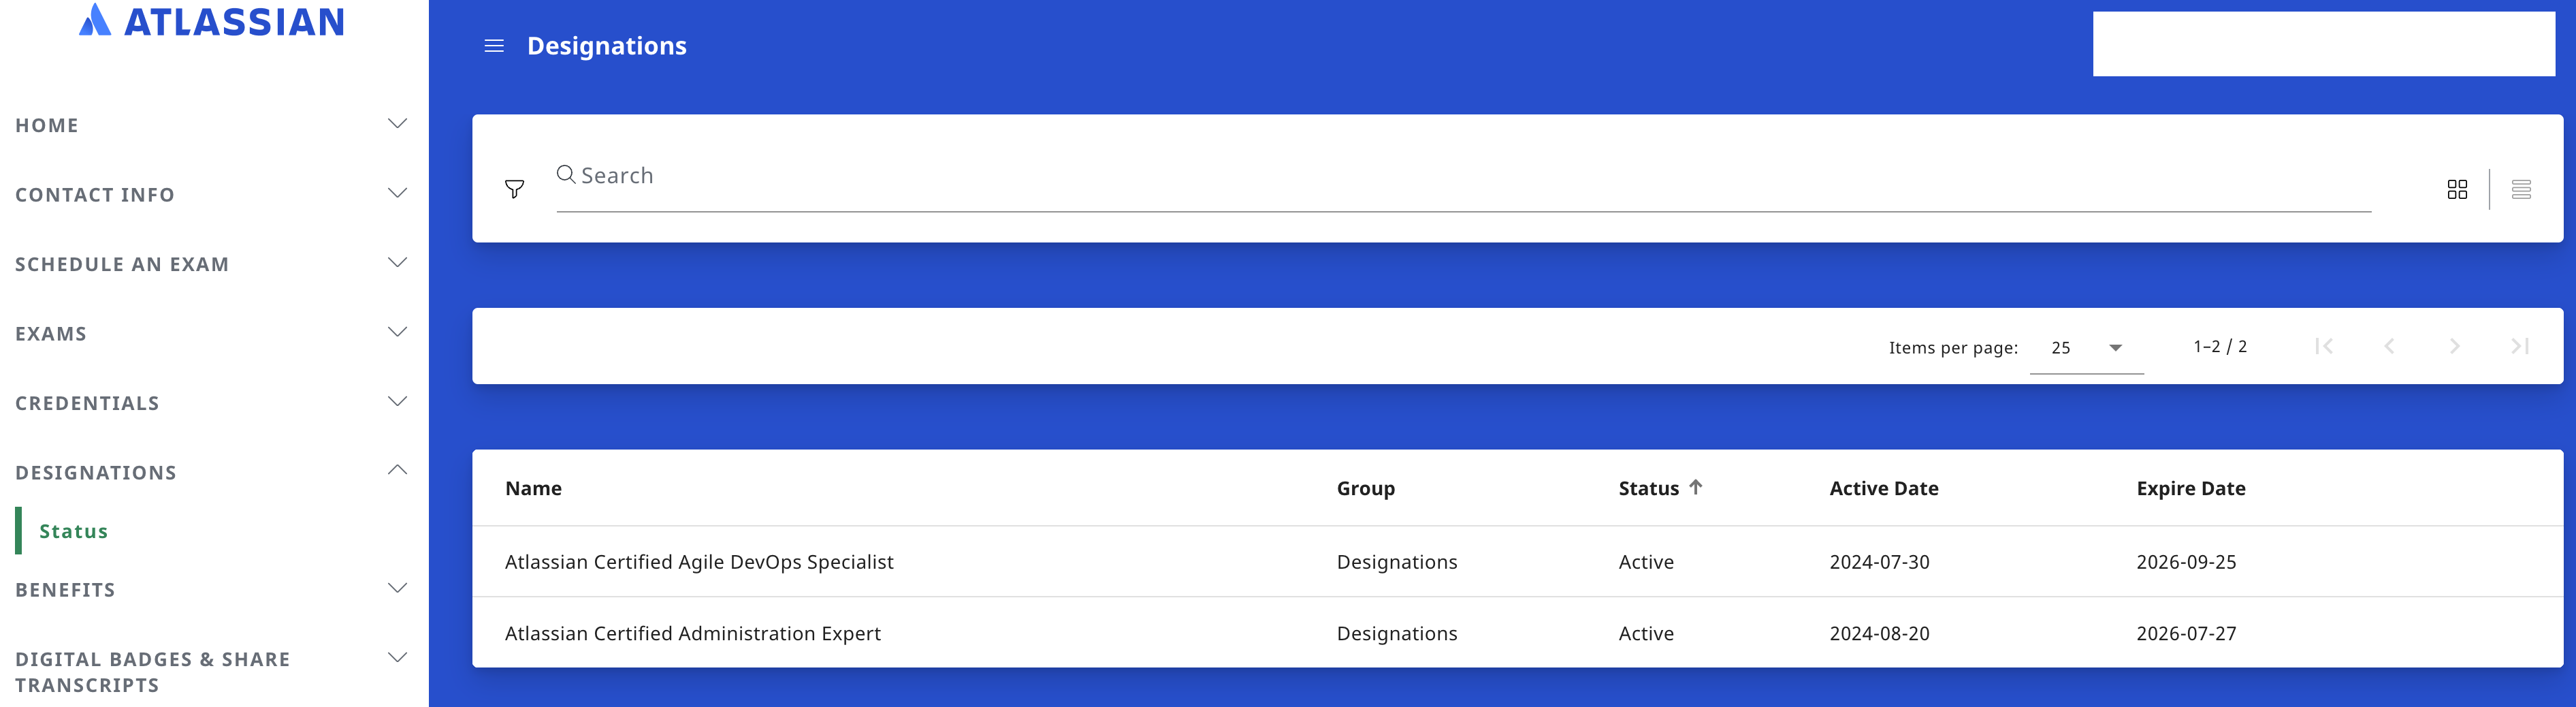Image resolution: width=2576 pixels, height=707 pixels.
Task: Open the Items per page dropdown
Action: (x=2086, y=348)
